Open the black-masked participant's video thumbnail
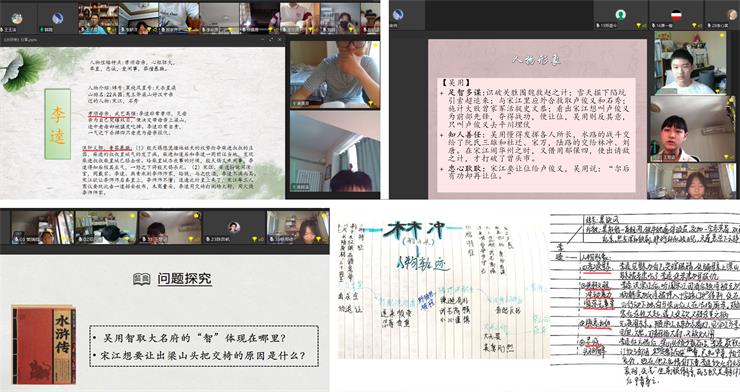The height and width of the screenshot is (392, 740). [340, 19]
